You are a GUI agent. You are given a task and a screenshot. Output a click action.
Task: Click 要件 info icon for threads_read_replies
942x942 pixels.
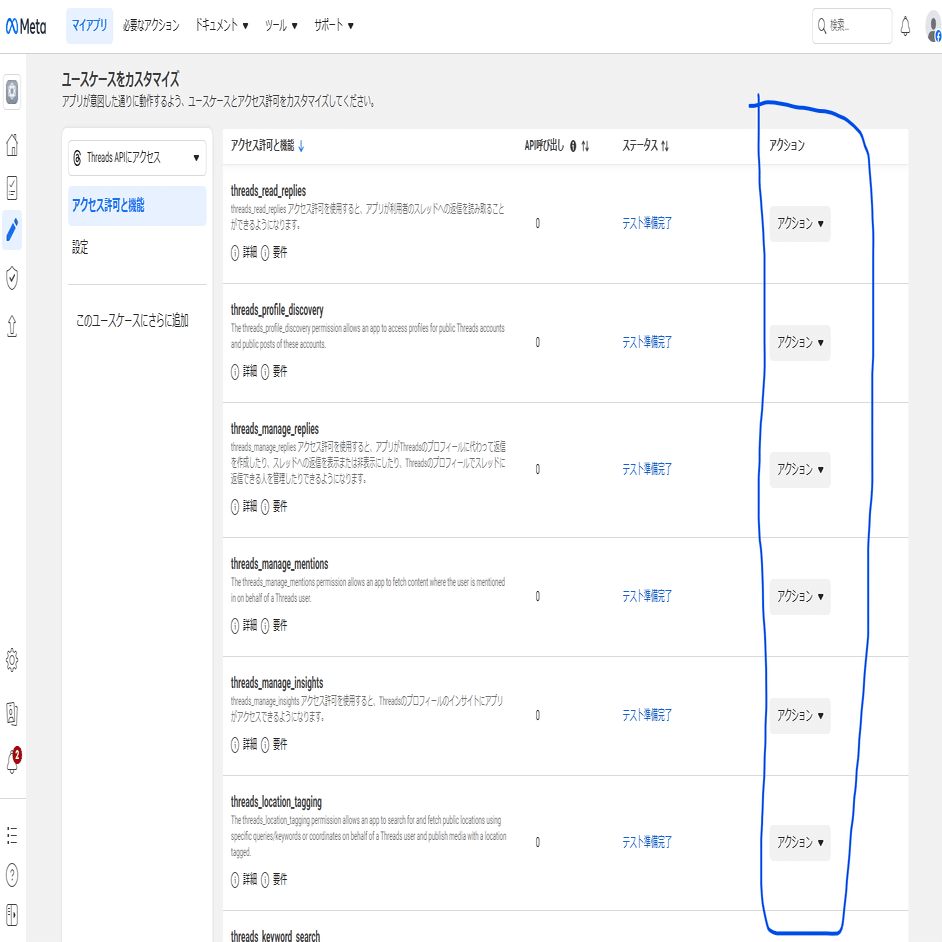265,253
